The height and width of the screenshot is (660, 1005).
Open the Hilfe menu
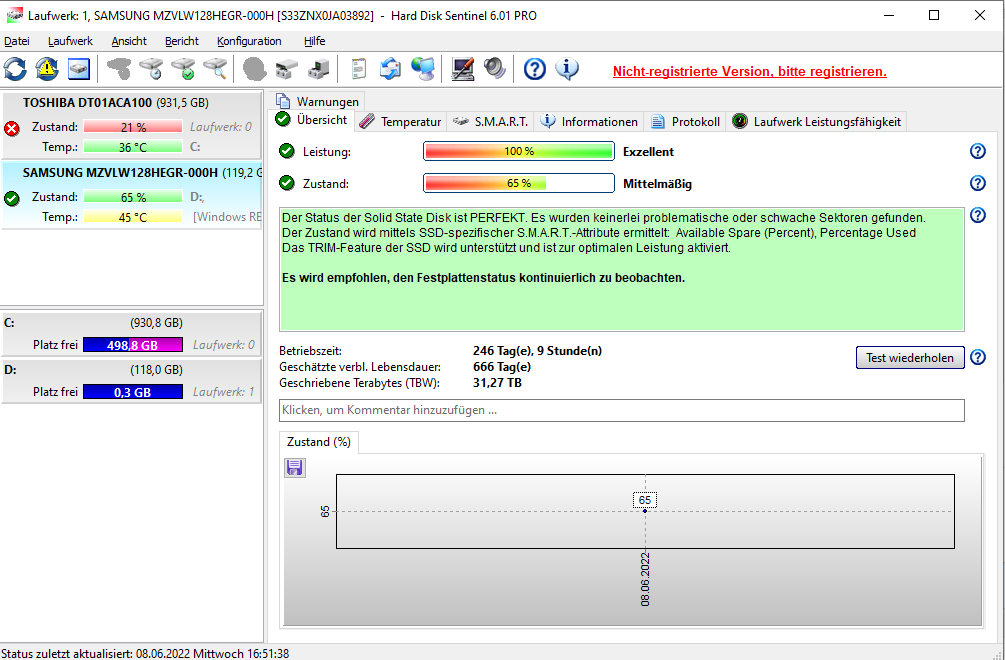pos(315,41)
